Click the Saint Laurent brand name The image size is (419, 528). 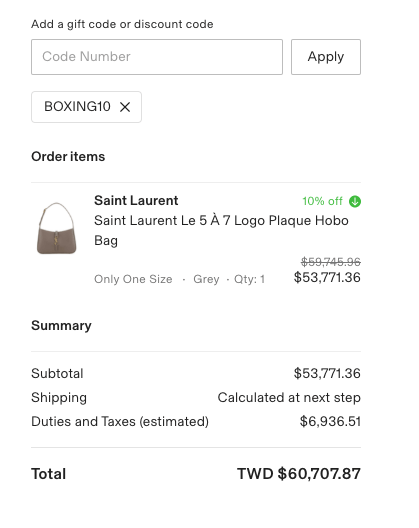136,201
